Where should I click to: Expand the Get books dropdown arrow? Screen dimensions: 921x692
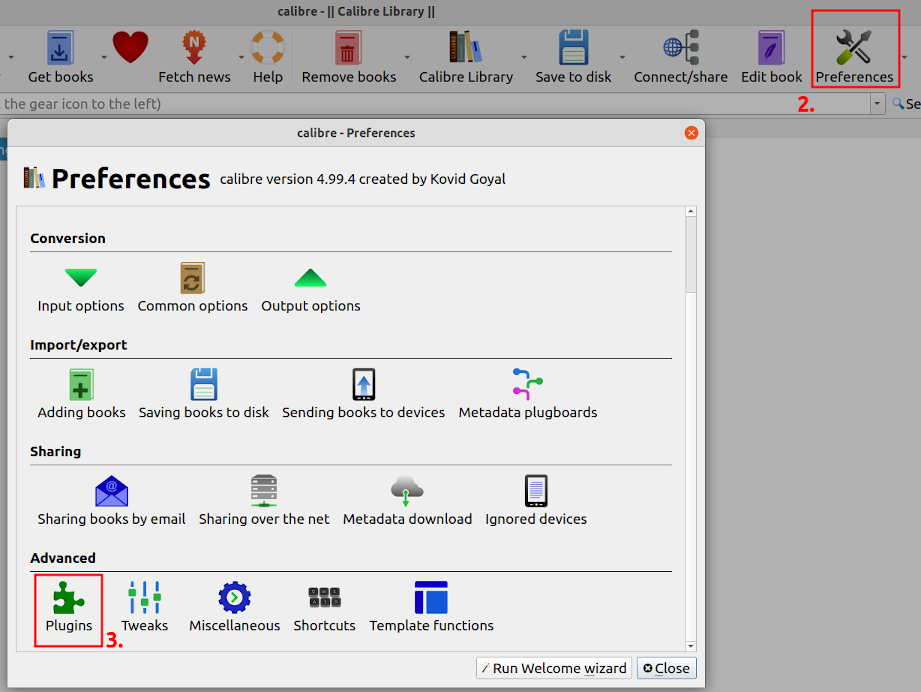click(104, 58)
